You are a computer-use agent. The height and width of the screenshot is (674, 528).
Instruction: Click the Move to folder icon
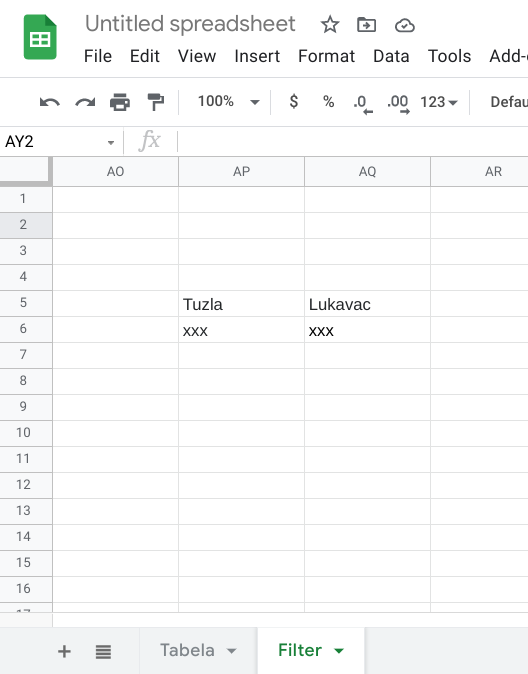[x=367, y=25]
